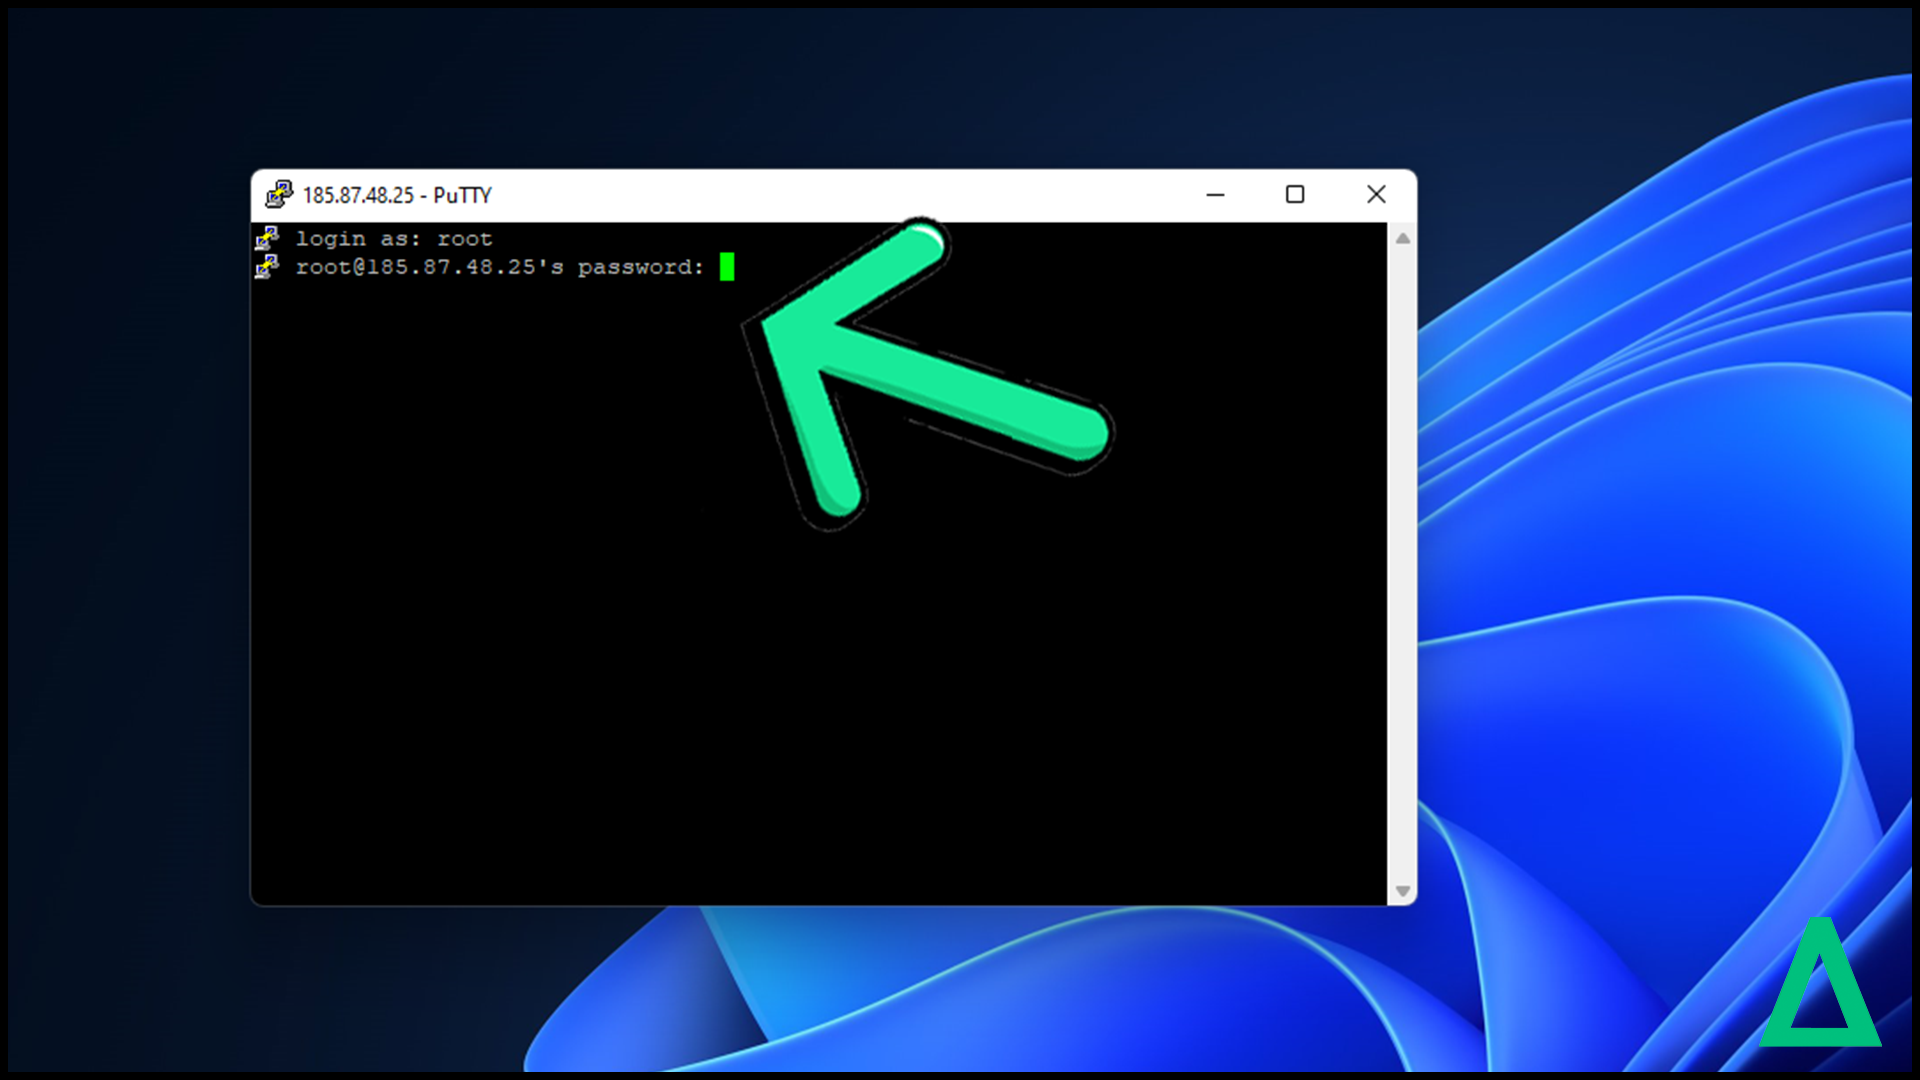Click the "185.87.48.25 - PuTTY" title text
The width and height of the screenshot is (1920, 1080).
[x=397, y=195]
